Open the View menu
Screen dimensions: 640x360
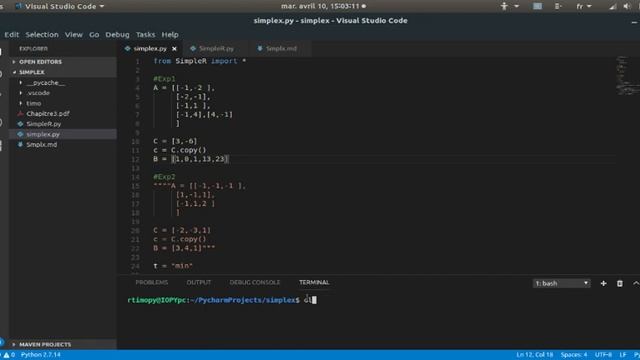pyautogui.click(x=73, y=35)
